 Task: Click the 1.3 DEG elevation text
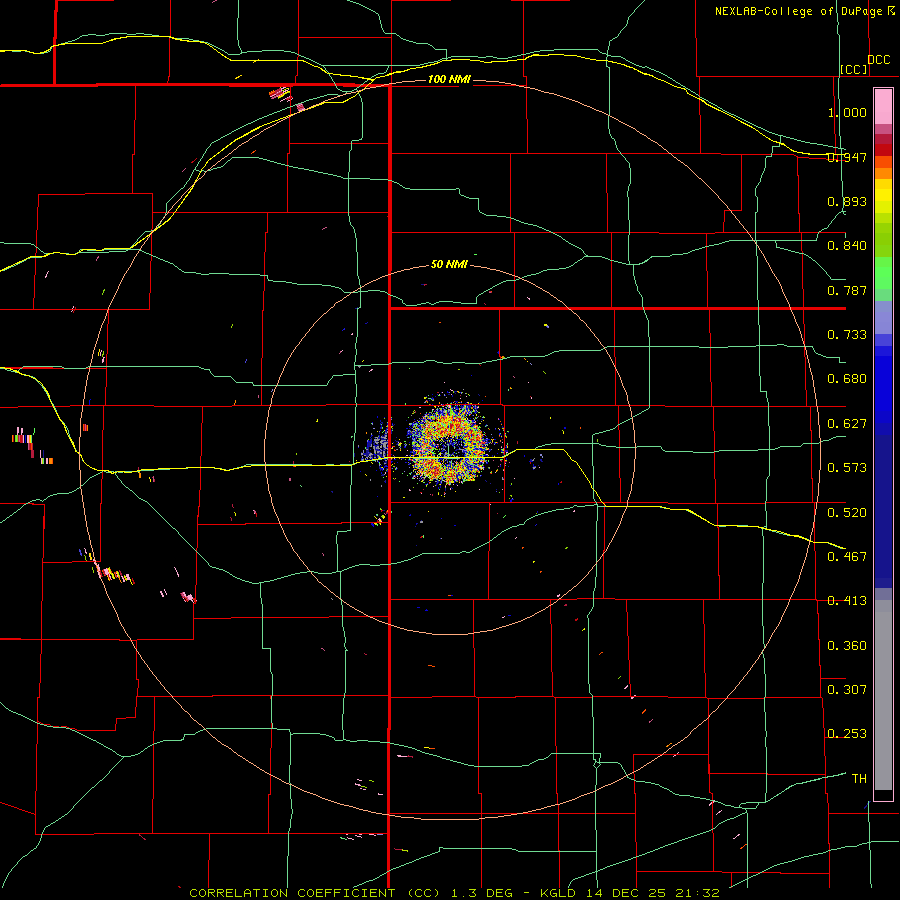pyautogui.click(x=482, y=893)
